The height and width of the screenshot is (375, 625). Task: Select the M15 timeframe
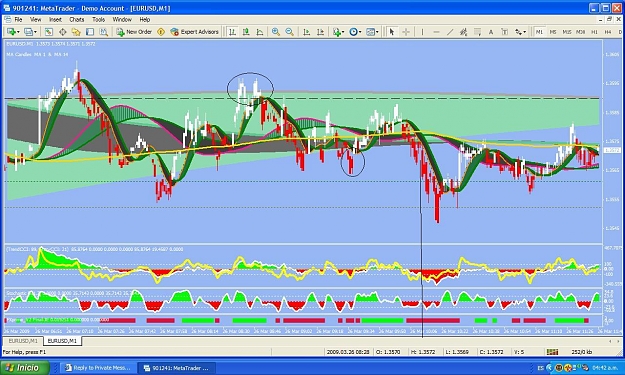tap(567, 32)
